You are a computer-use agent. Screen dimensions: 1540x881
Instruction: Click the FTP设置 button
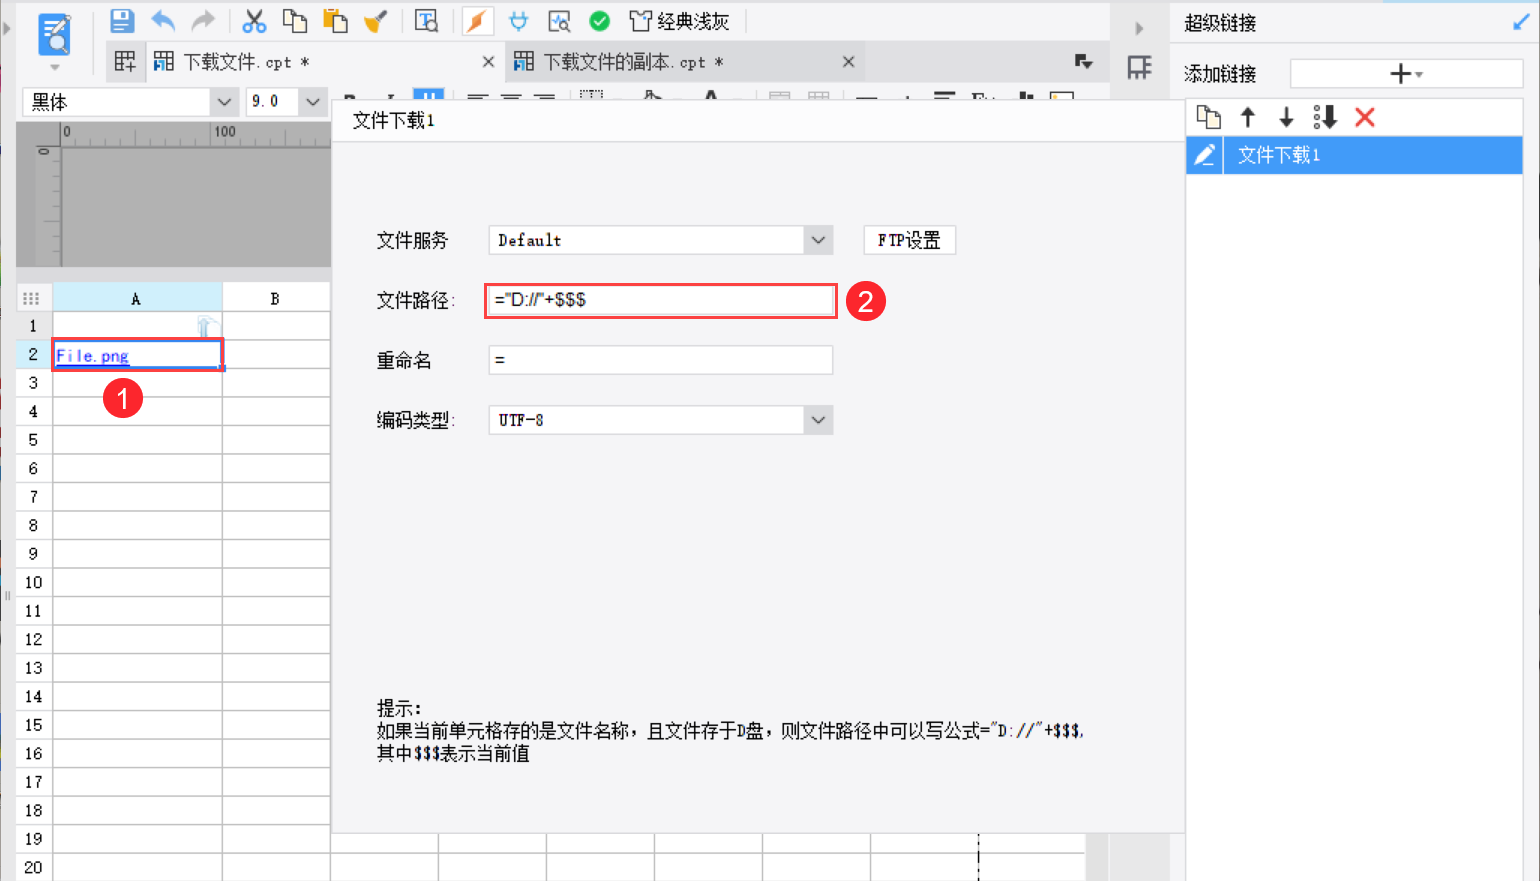click(x=909, y=240)
